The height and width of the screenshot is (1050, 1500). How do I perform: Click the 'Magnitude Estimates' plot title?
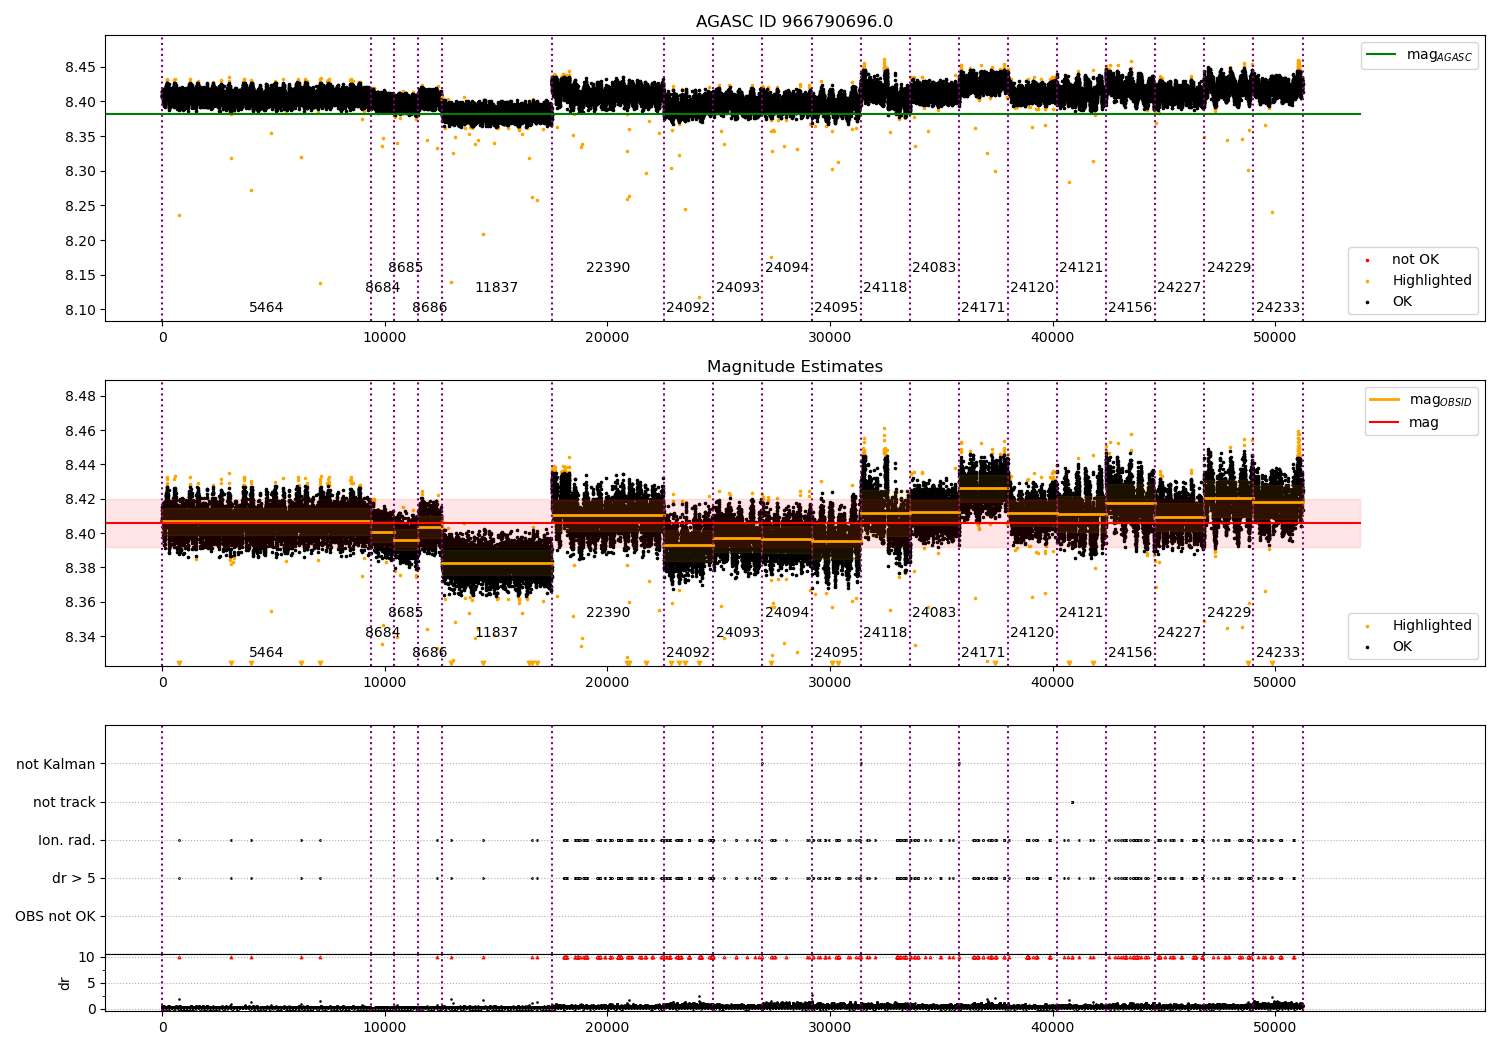click(x=795, y=367)
